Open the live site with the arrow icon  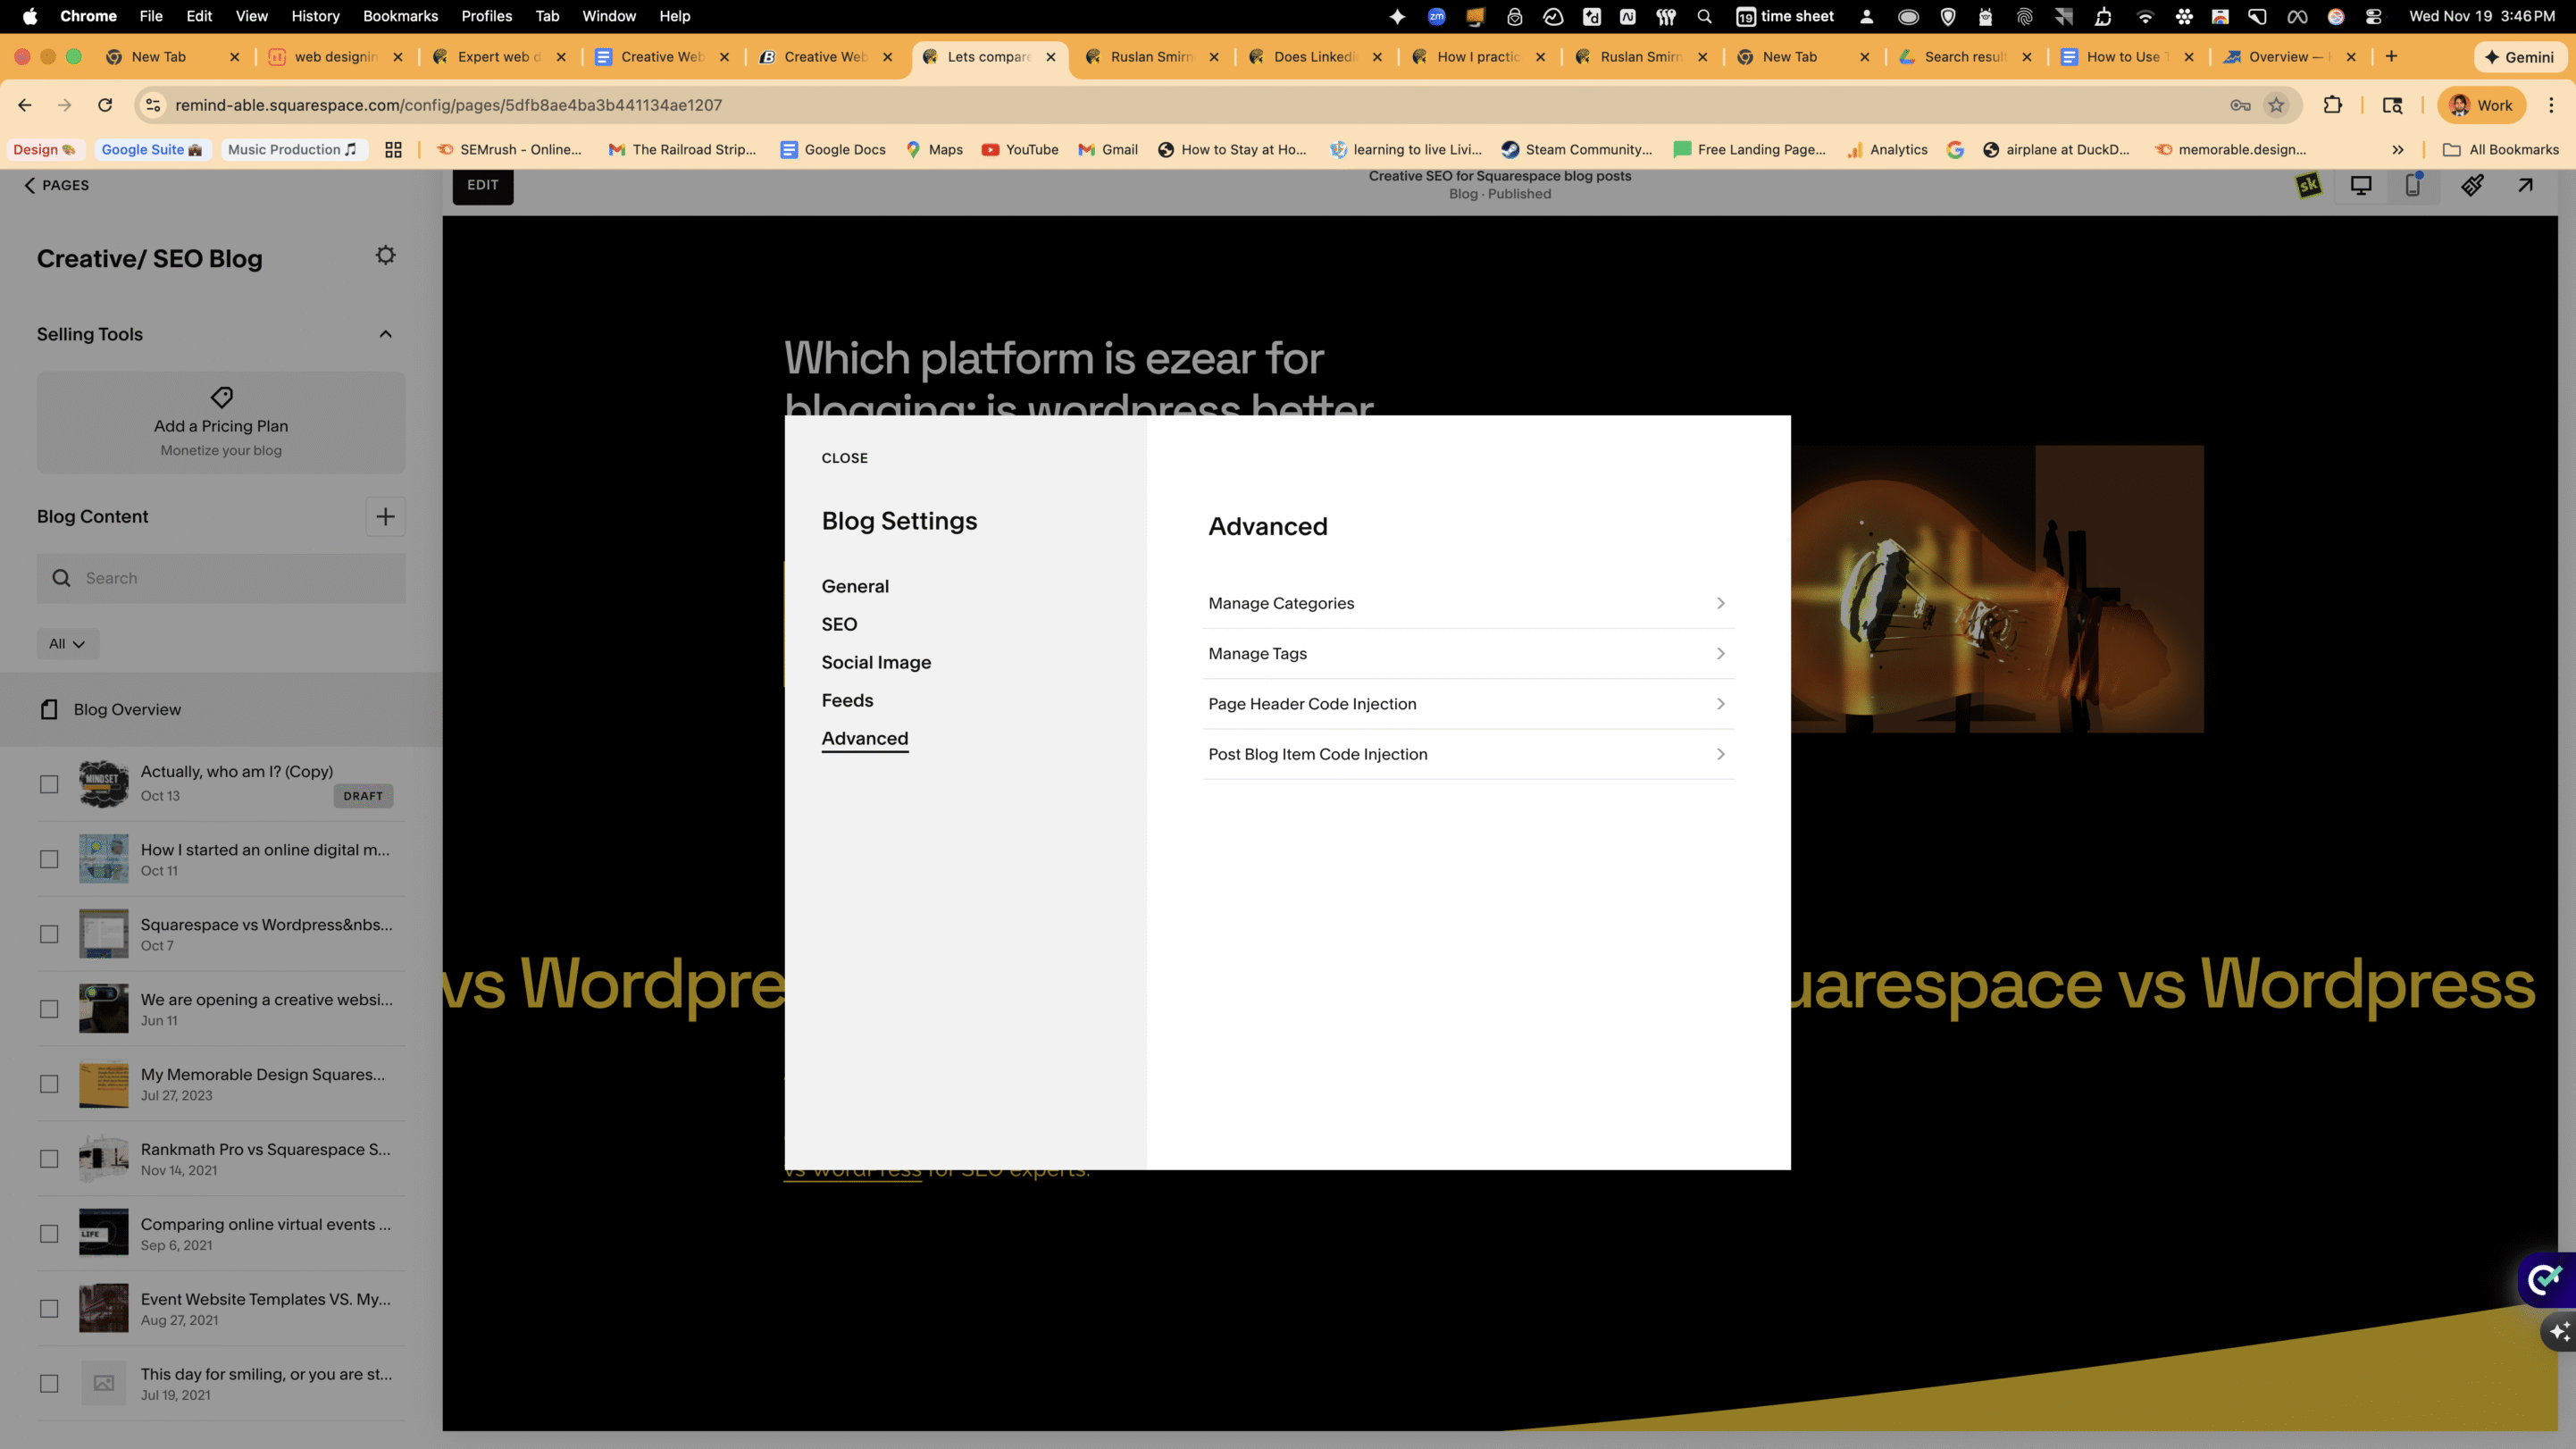[x=2525, y=185]
